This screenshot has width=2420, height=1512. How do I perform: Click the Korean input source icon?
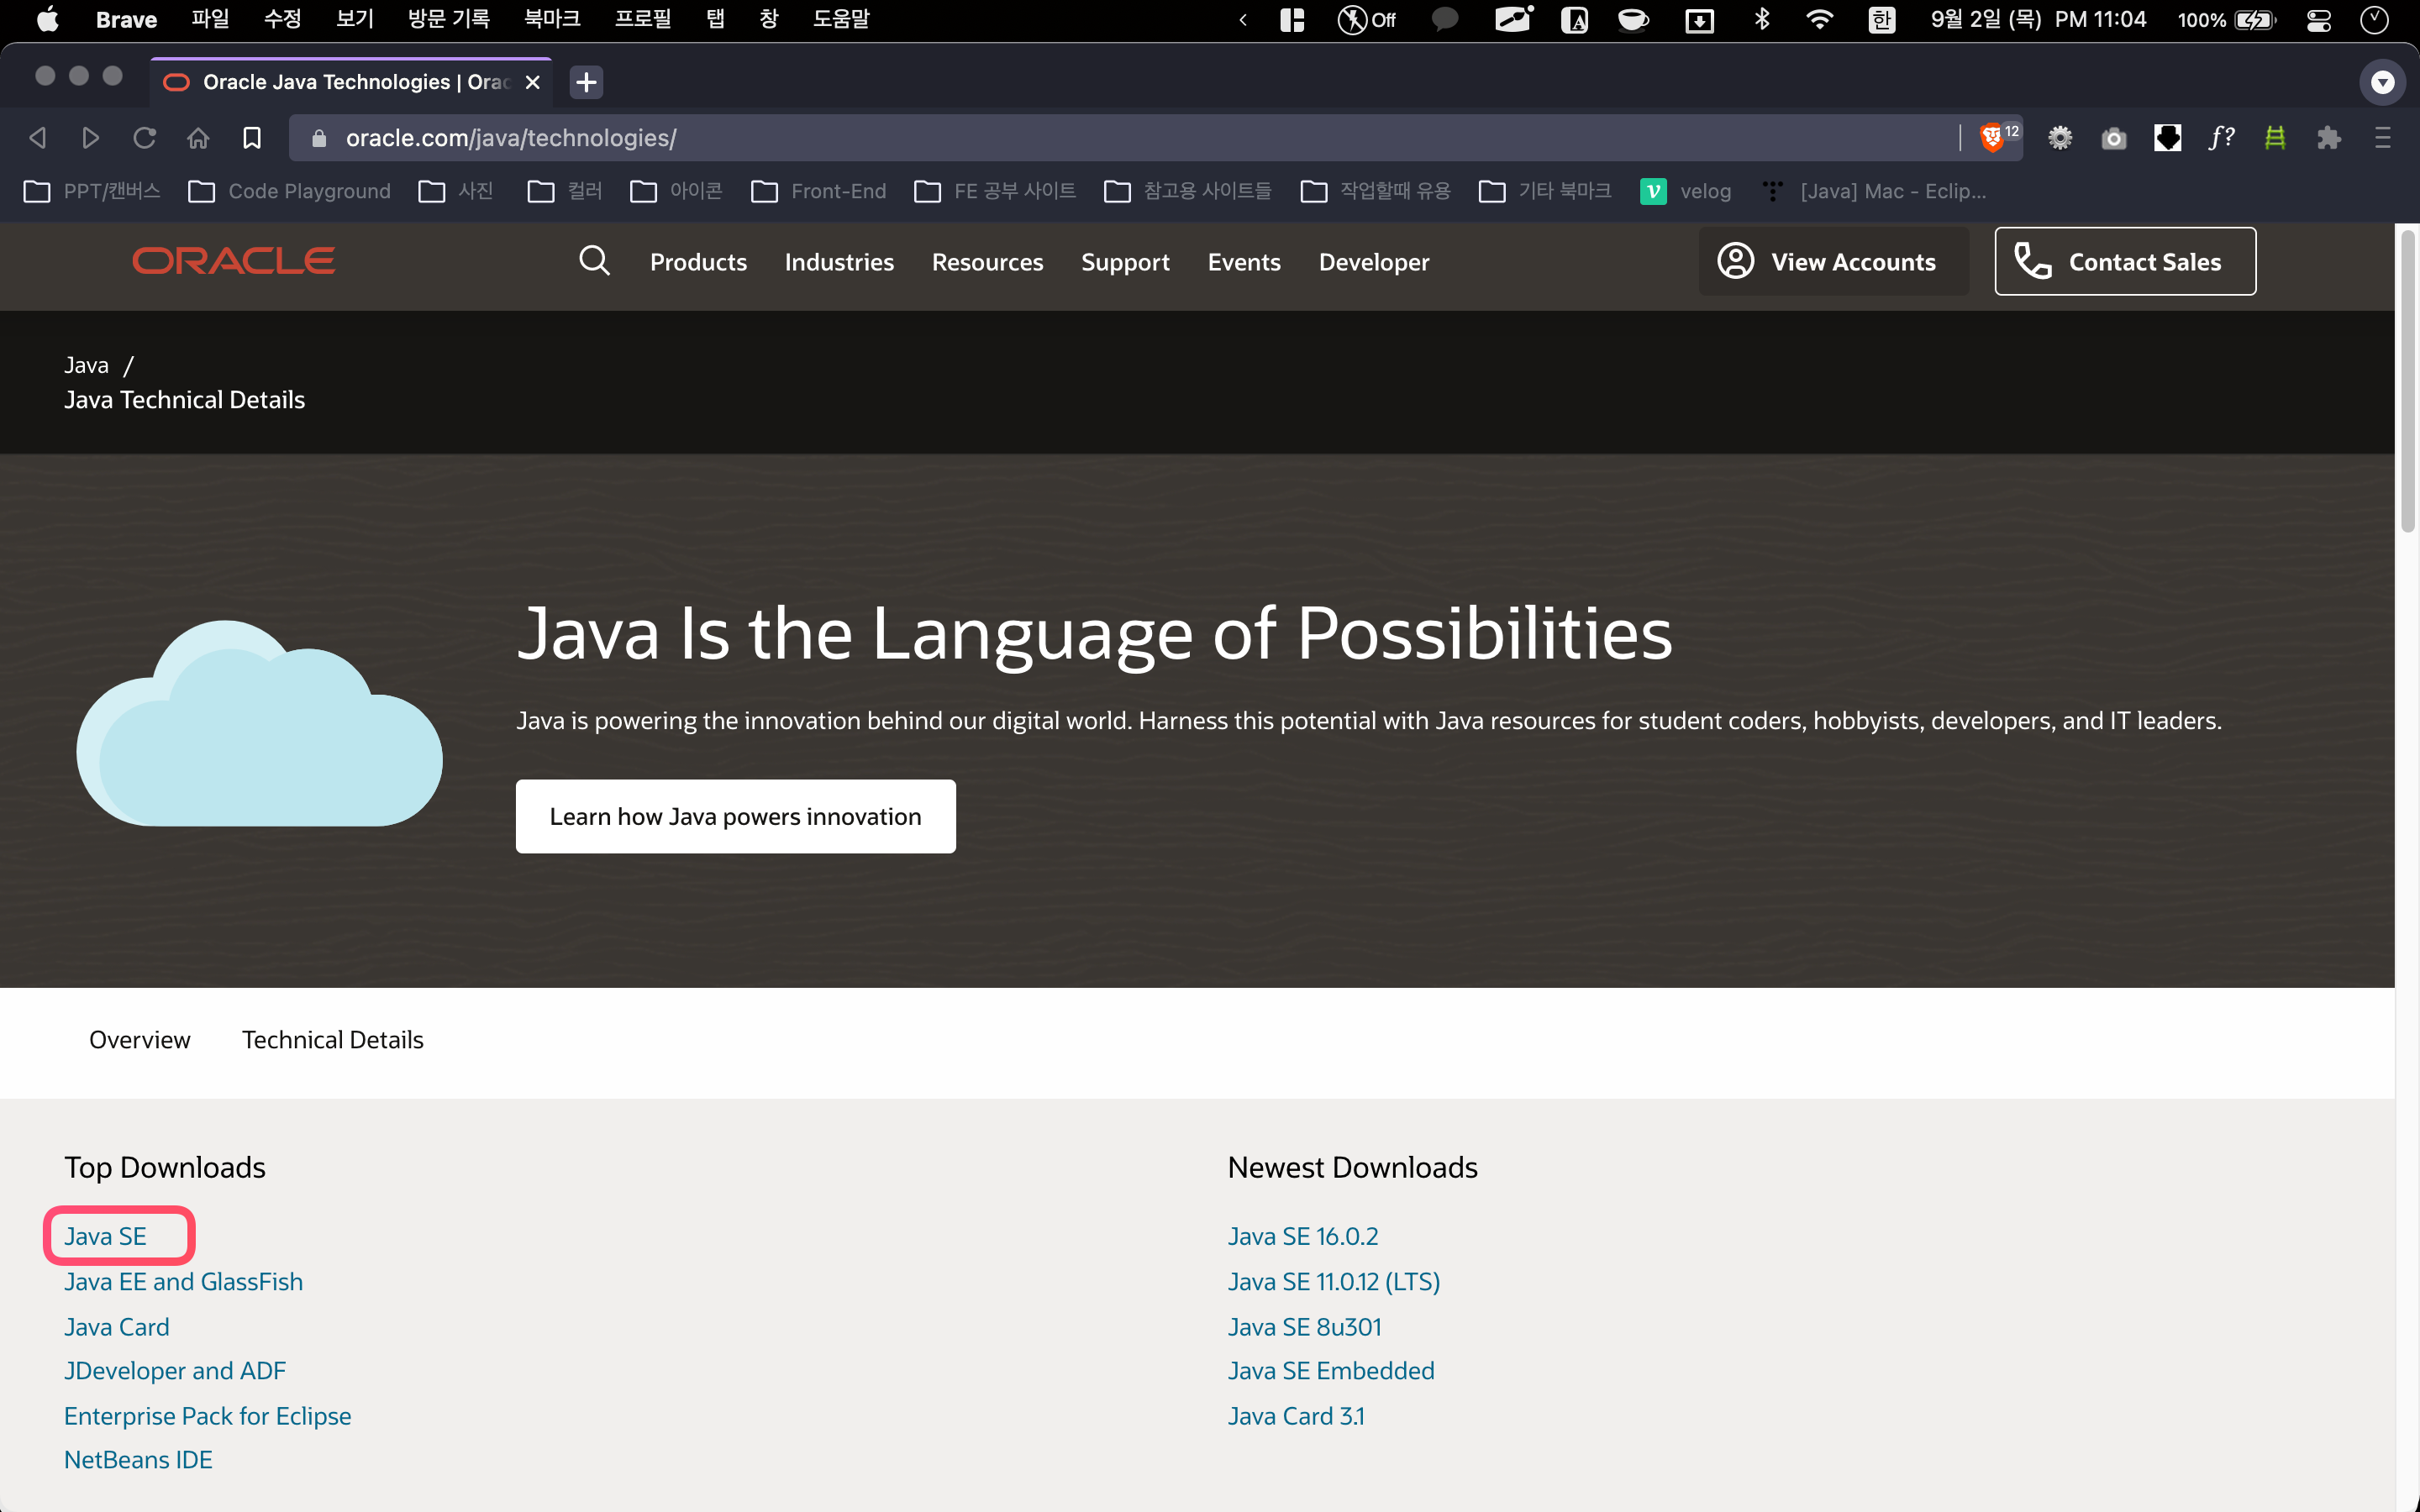[1882, 19]
